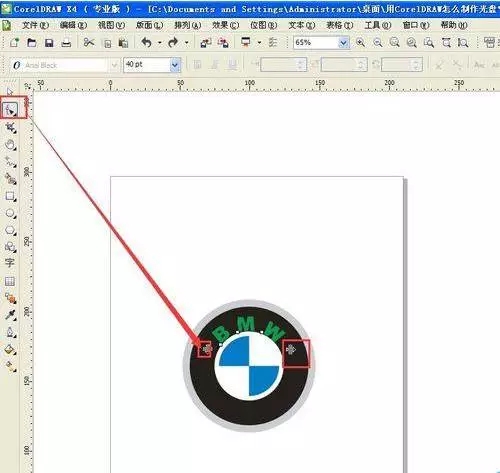The image size is (500, 473).
Task: Copy the selection
Action: 107,43
